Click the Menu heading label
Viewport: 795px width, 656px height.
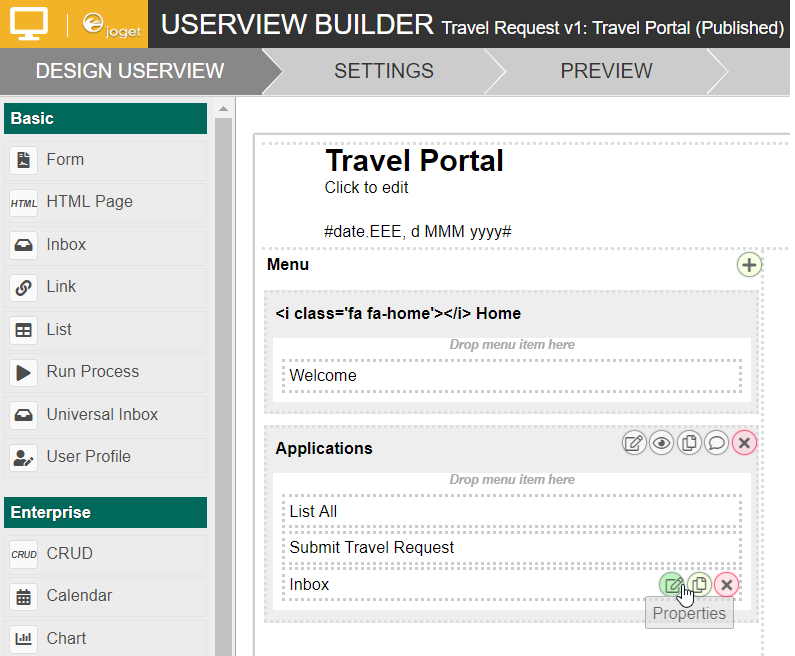tap(288, 265)
